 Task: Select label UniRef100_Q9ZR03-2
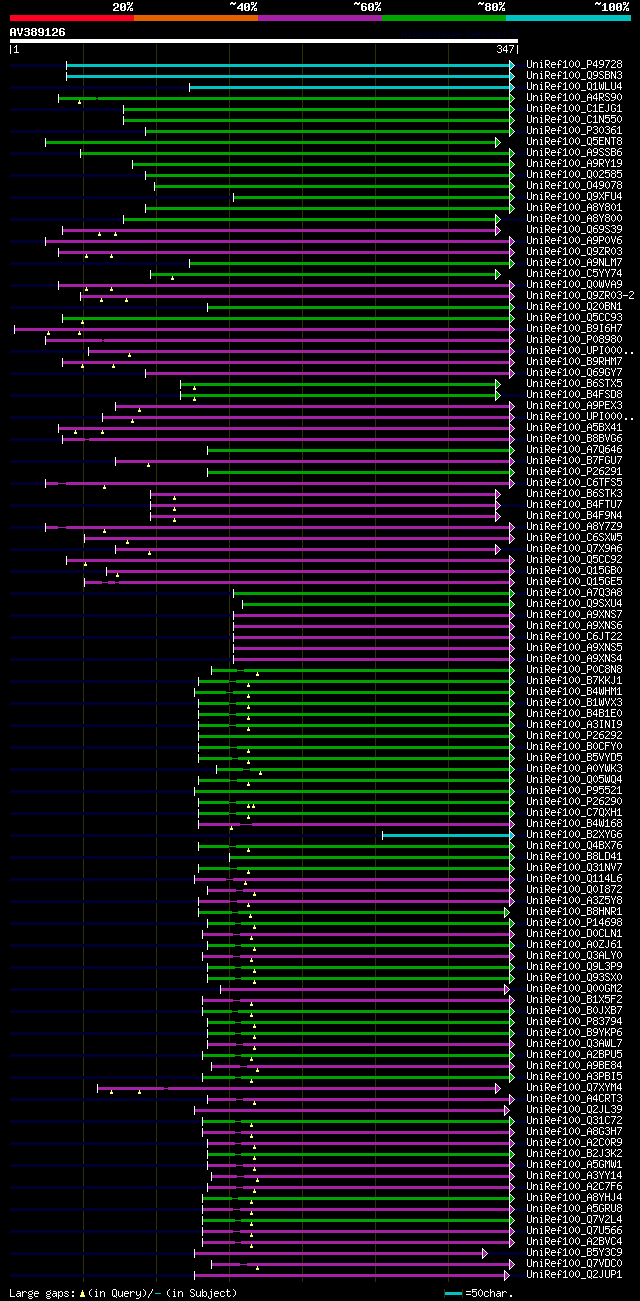(x=580, y=296)
